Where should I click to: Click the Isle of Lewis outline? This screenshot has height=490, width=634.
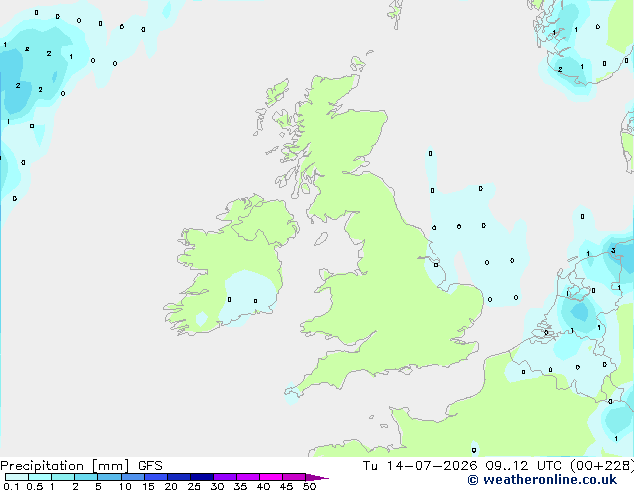tap(277, 92)
